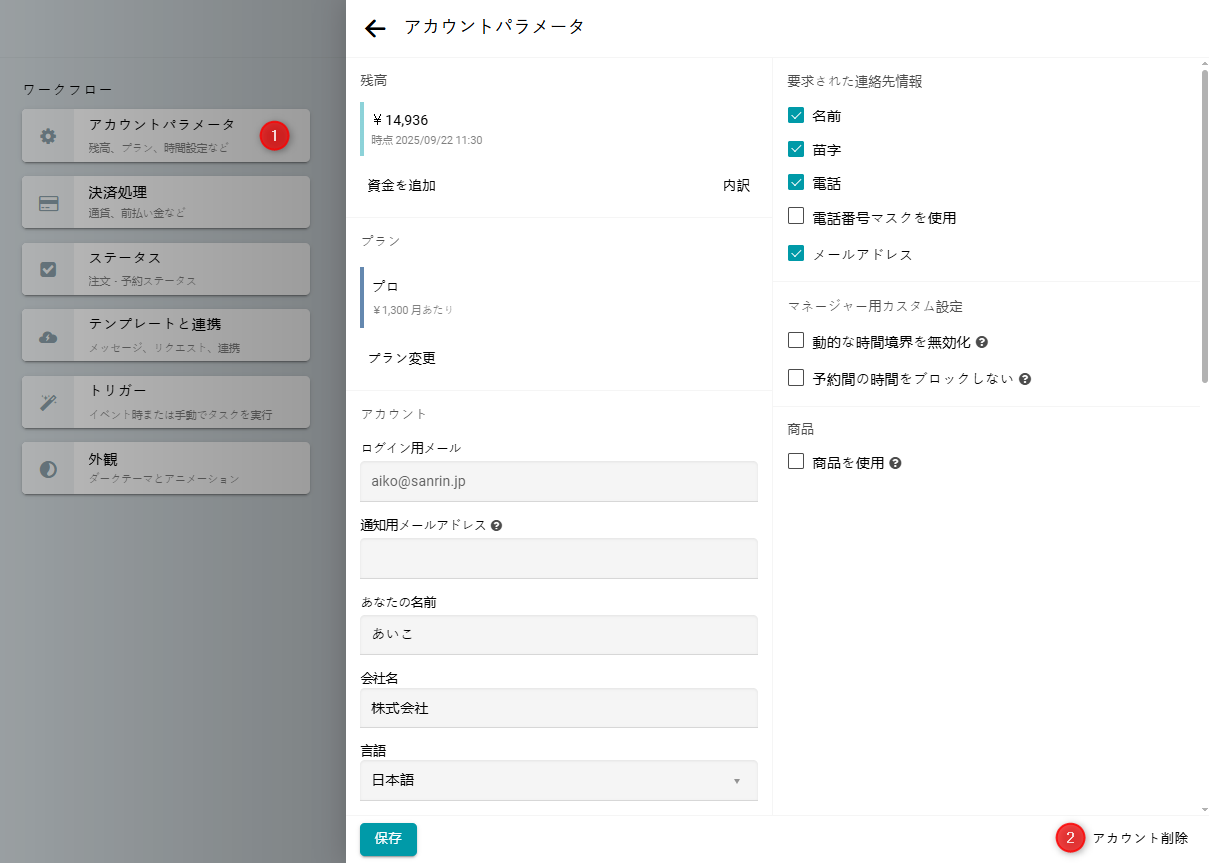
Task: Toggle the 予約間の時間をブロックしない checkbox
Action: (796, 378)
